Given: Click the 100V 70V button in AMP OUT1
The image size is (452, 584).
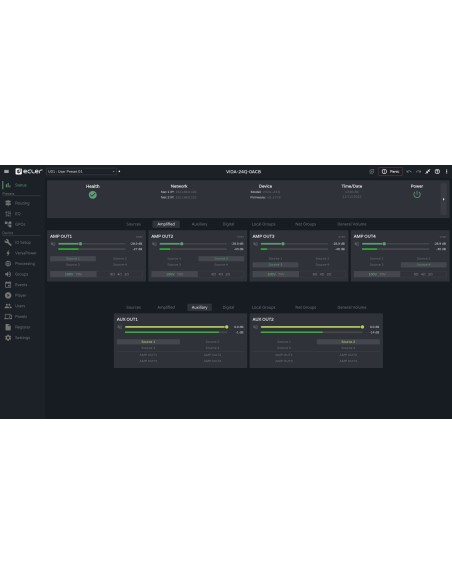Looking at the screenshot, I should click(x=73, y=274).
